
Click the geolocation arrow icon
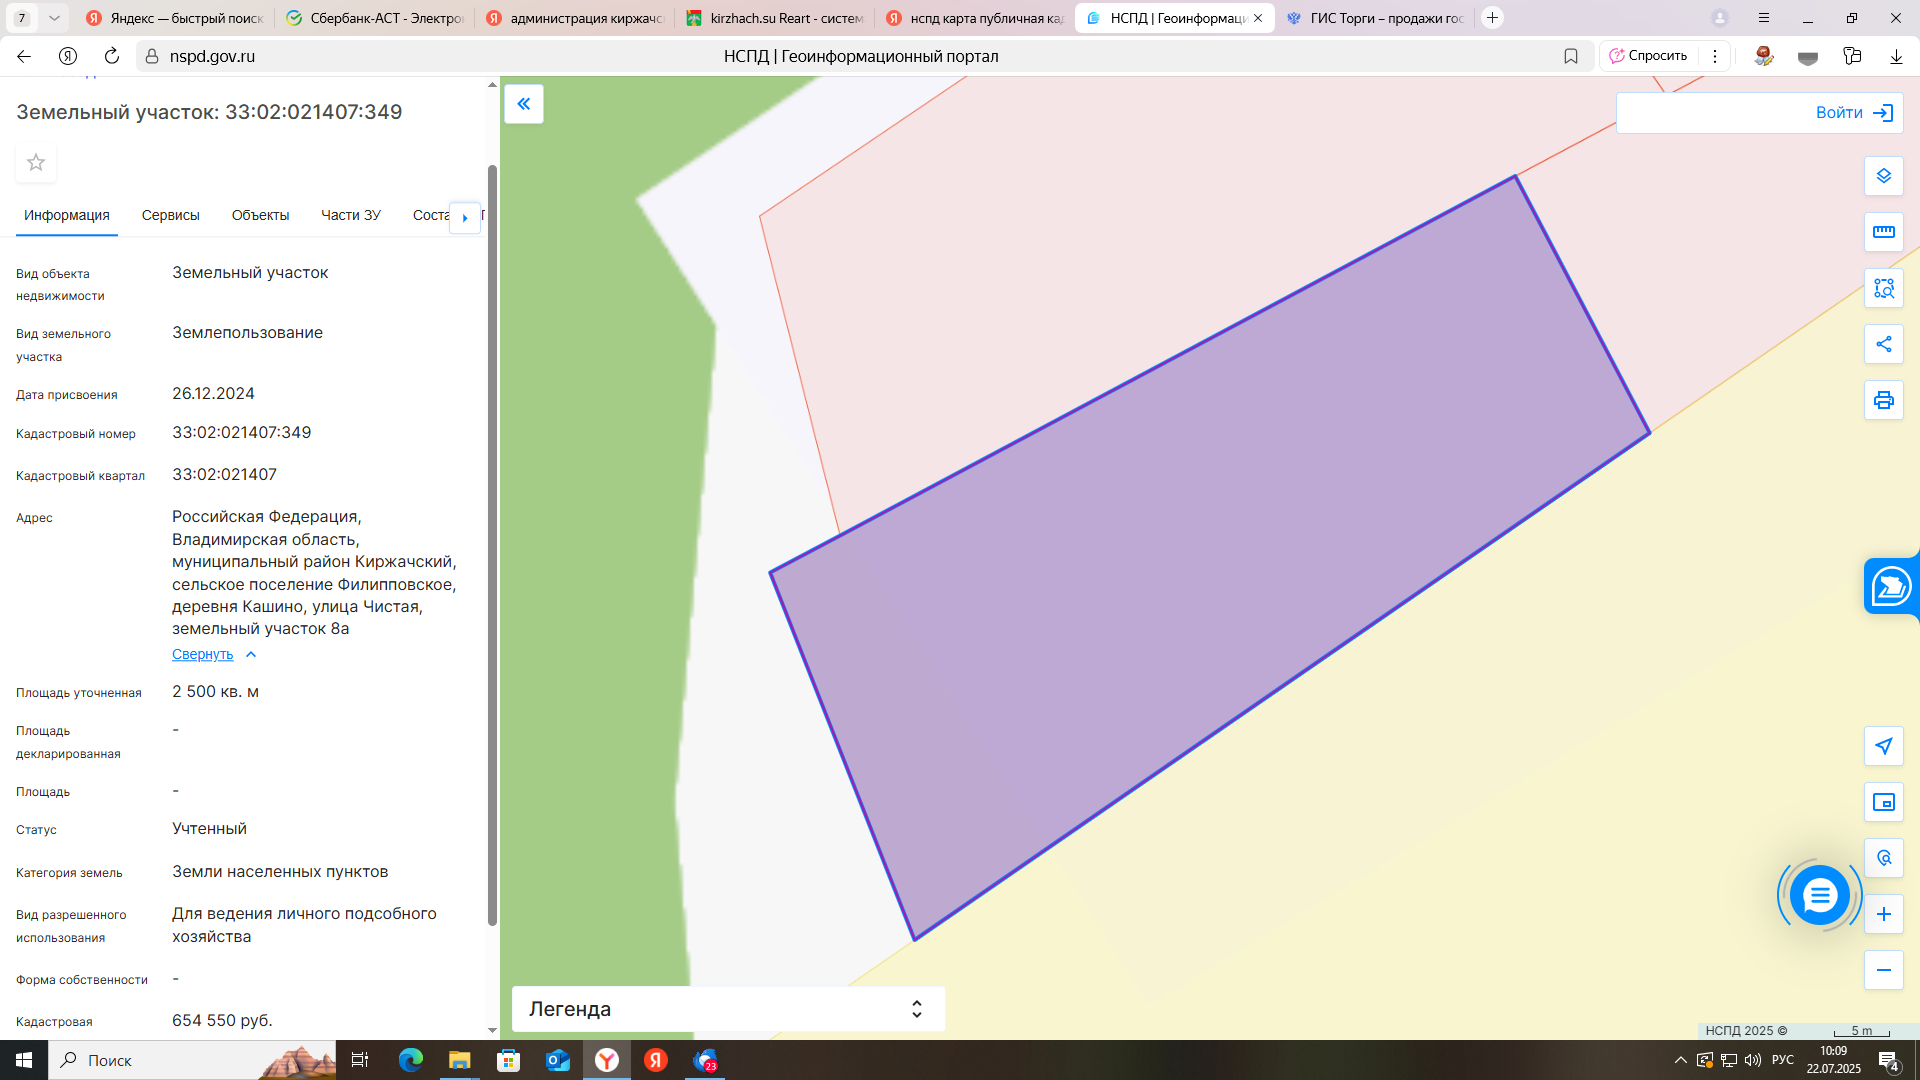(1883, 746)
